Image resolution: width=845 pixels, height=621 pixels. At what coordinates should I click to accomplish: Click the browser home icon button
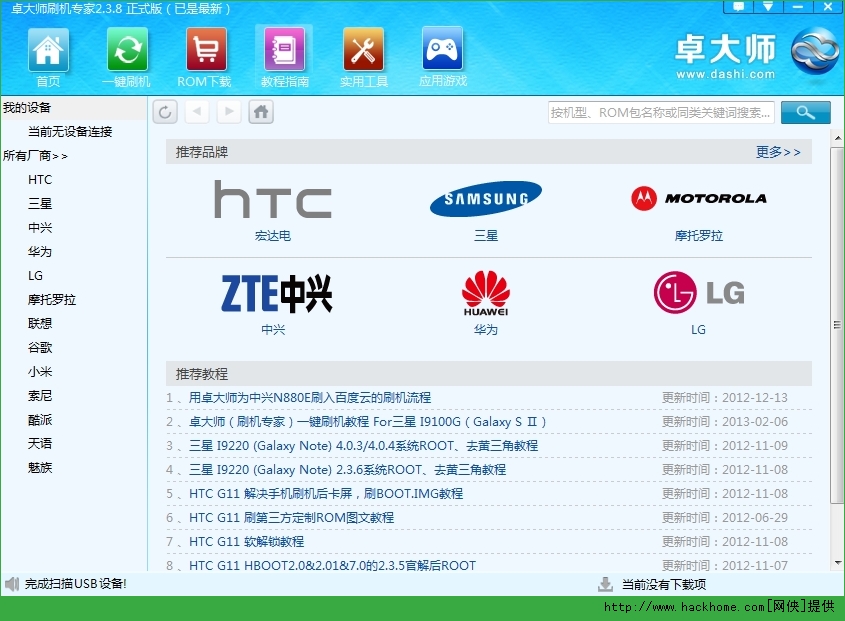point(261,112)
